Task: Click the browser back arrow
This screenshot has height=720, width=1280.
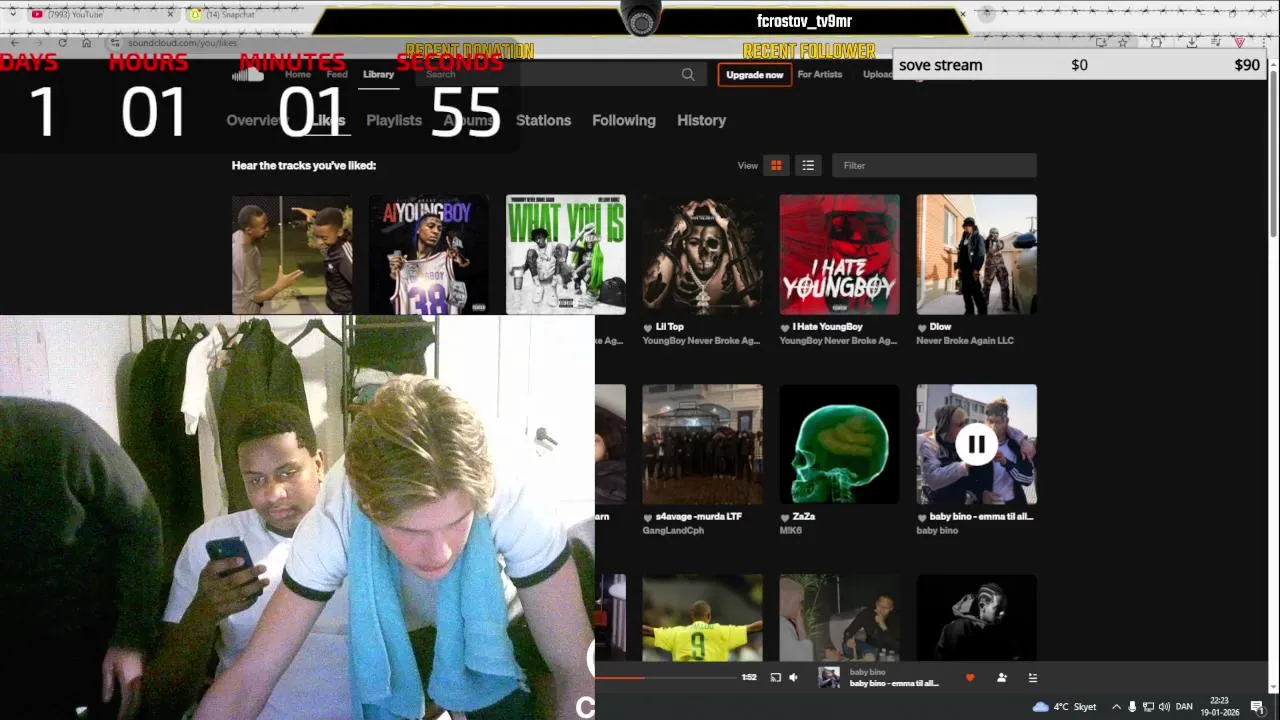Action: [15, 43]
